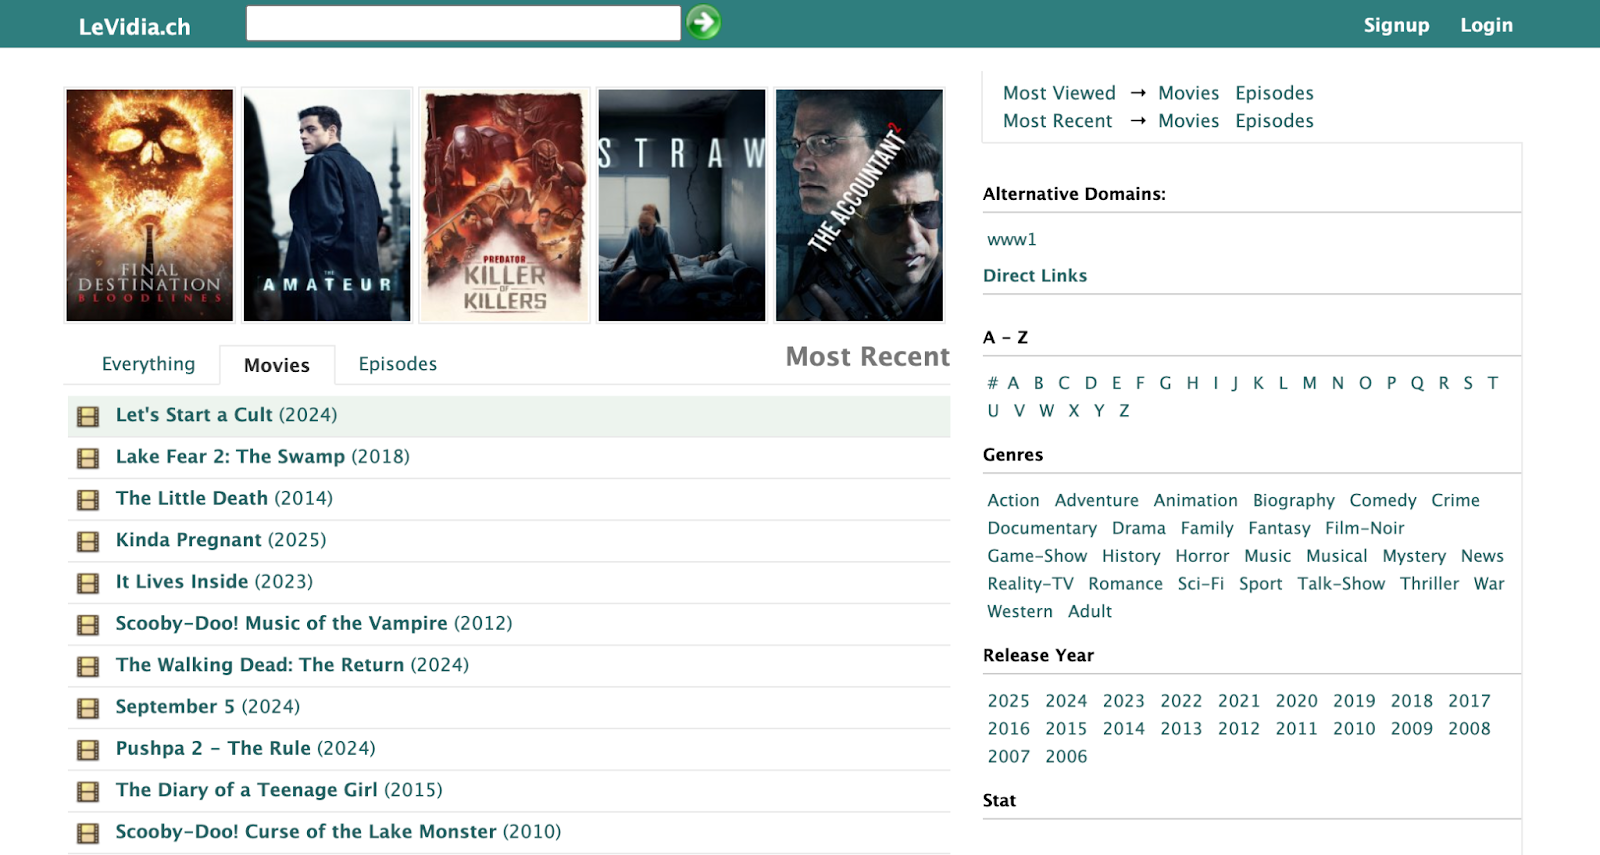
Task: Open The Accountant 2 poster
Action: [859, 205]
